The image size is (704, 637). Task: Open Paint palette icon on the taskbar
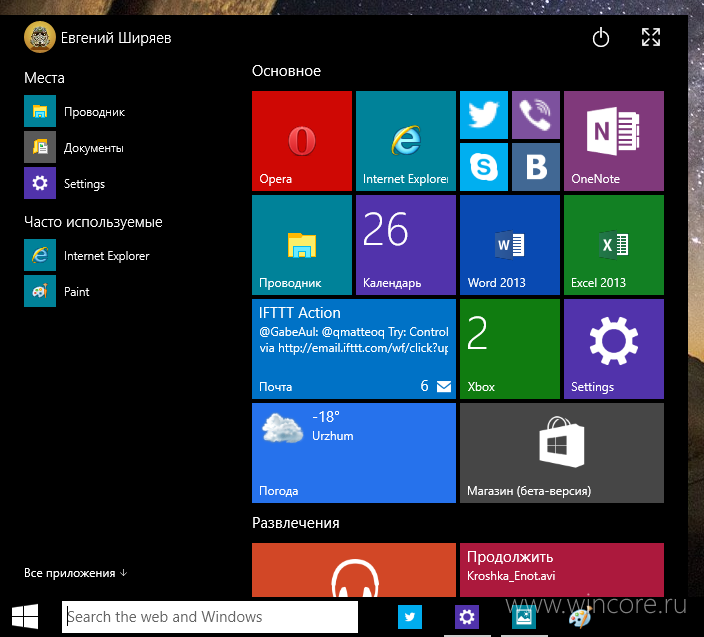tap(581, 617)
